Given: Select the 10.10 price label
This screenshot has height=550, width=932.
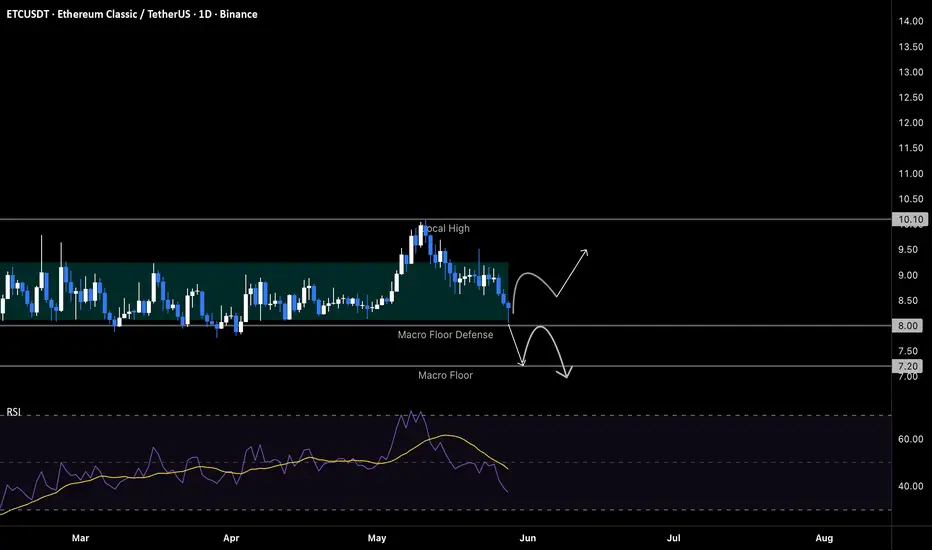Looking at the screenshot, I should (x=910, y=219).
